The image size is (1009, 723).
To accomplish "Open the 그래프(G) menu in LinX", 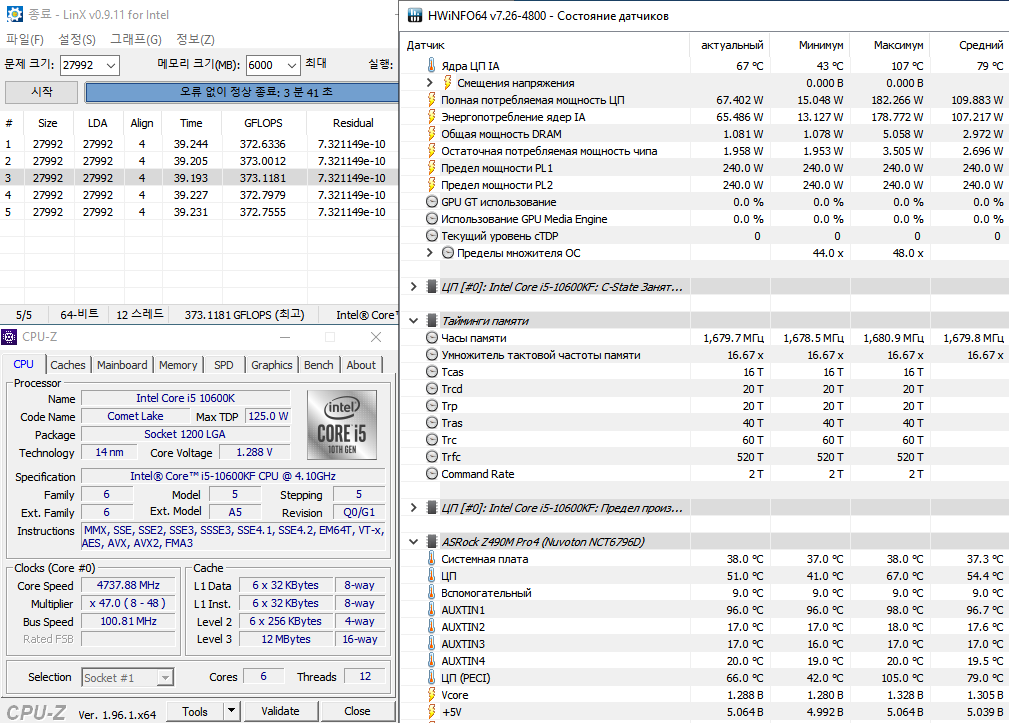I will 136,39.
